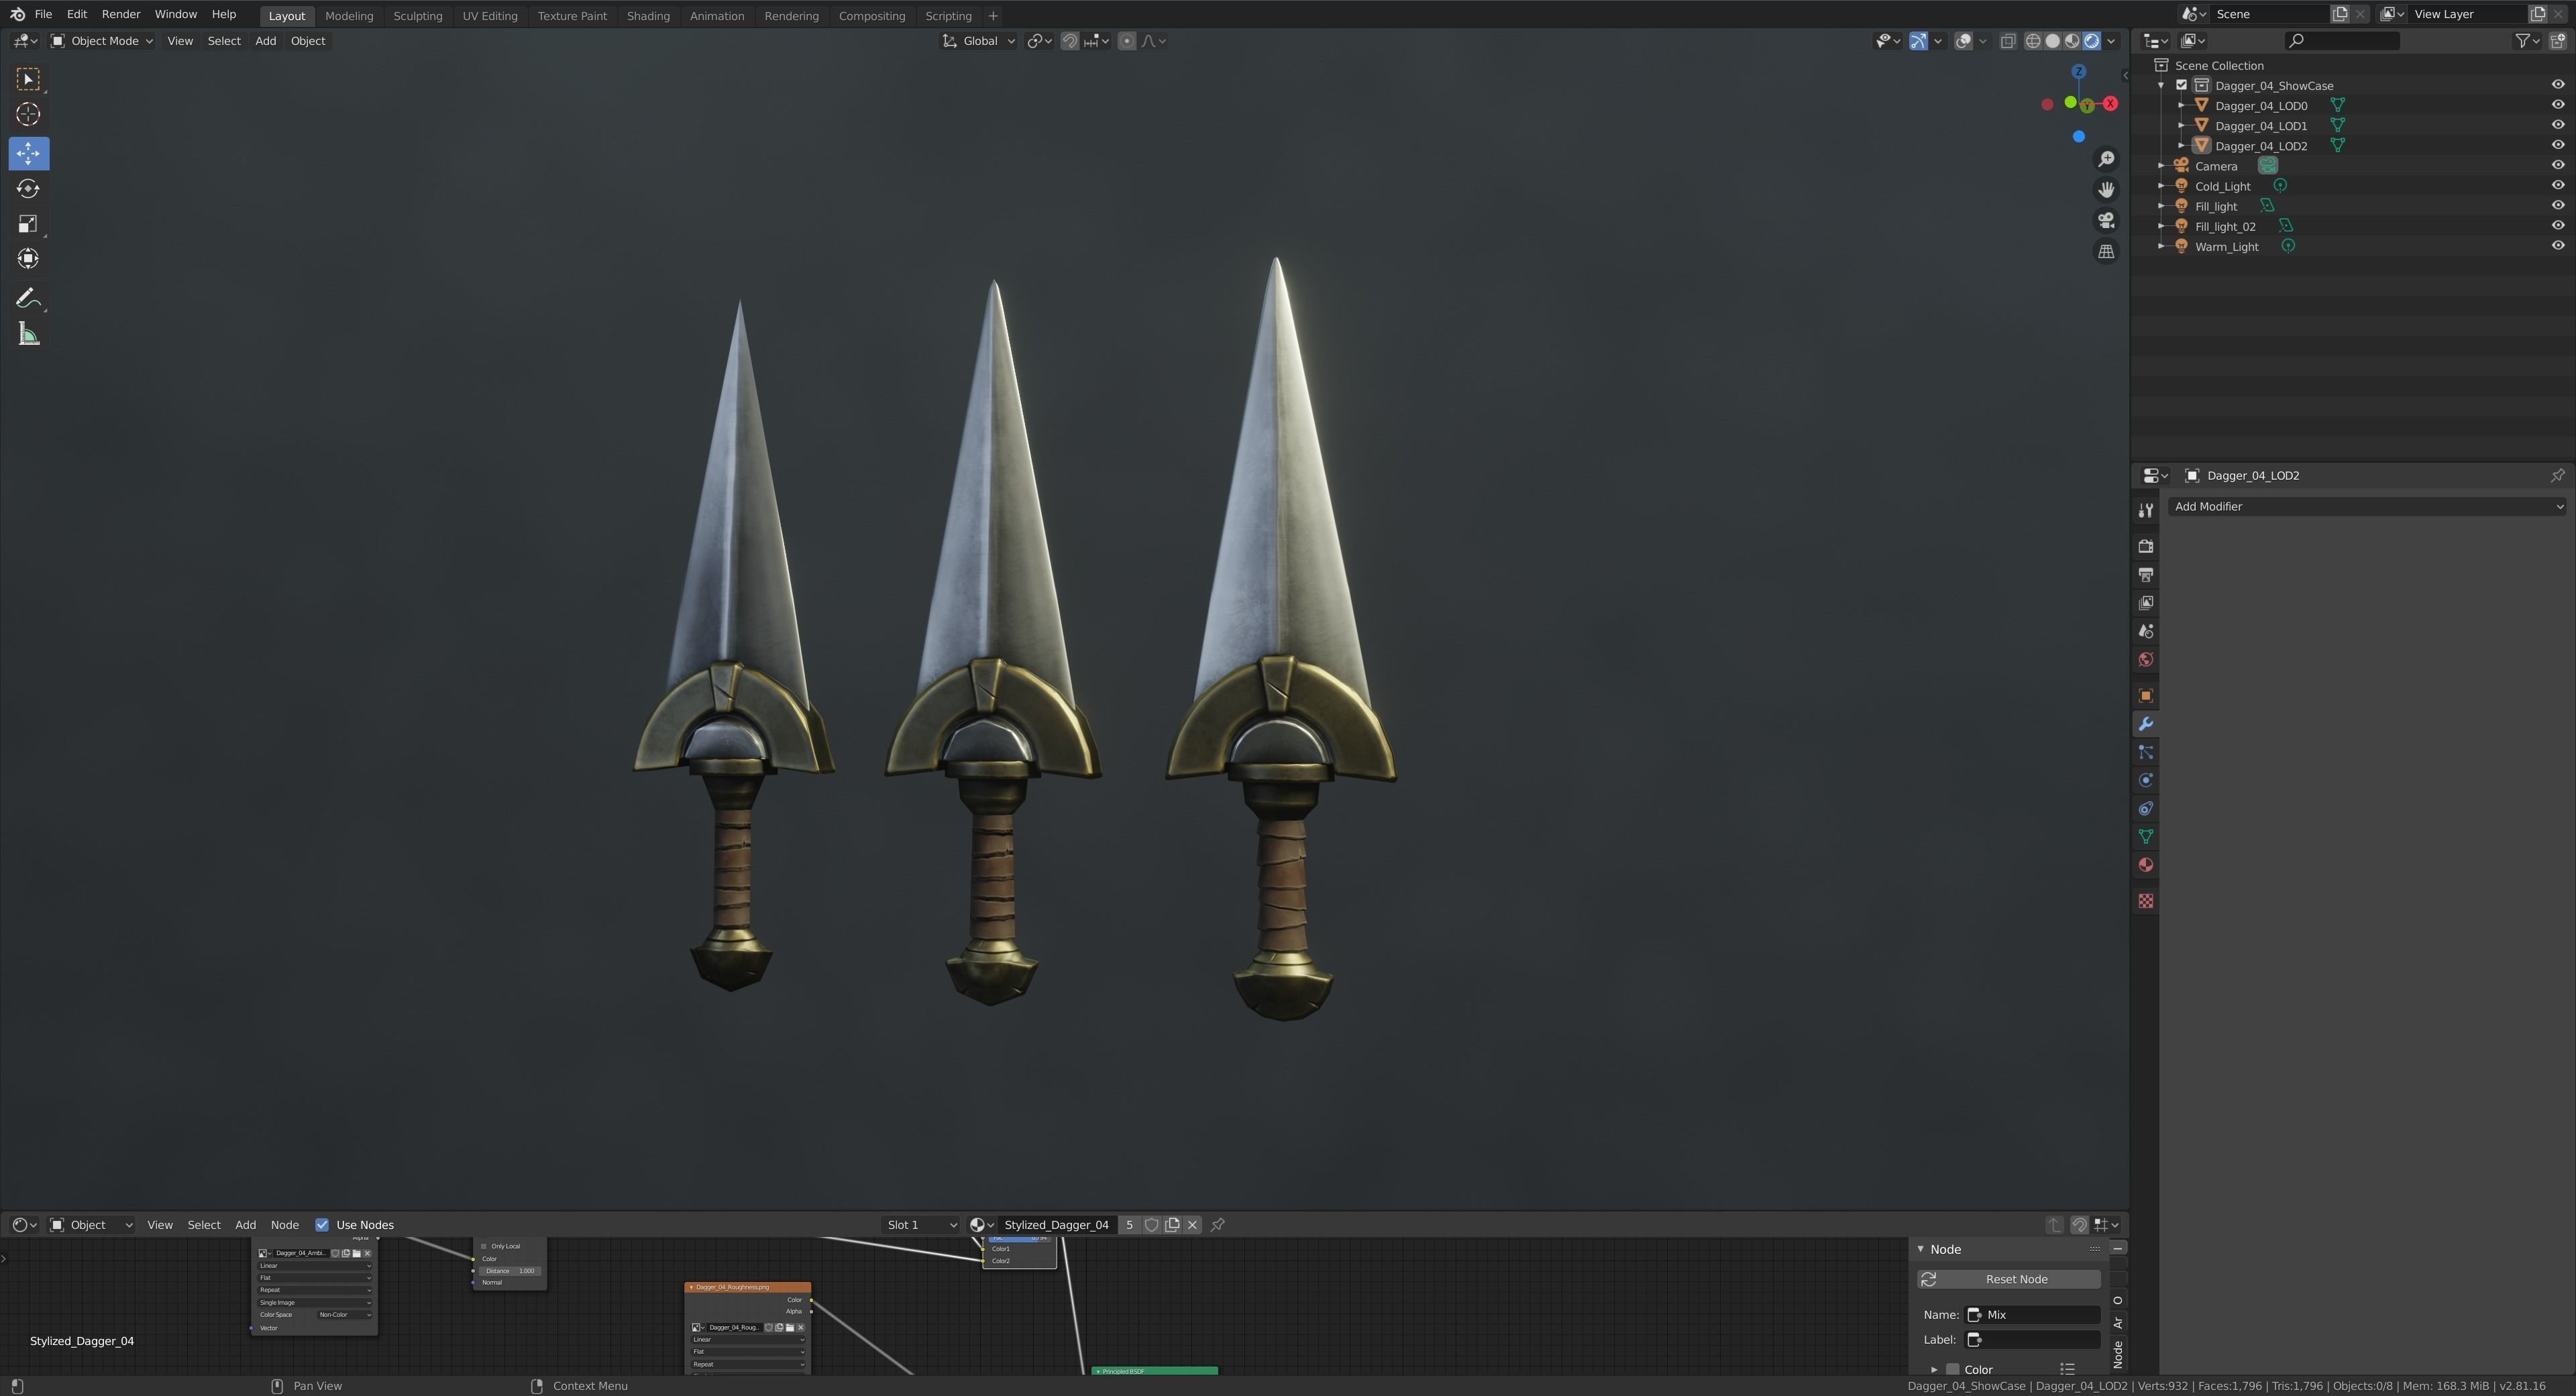
Task: Toggle viewport overlays
Action: click(1963, 41)
